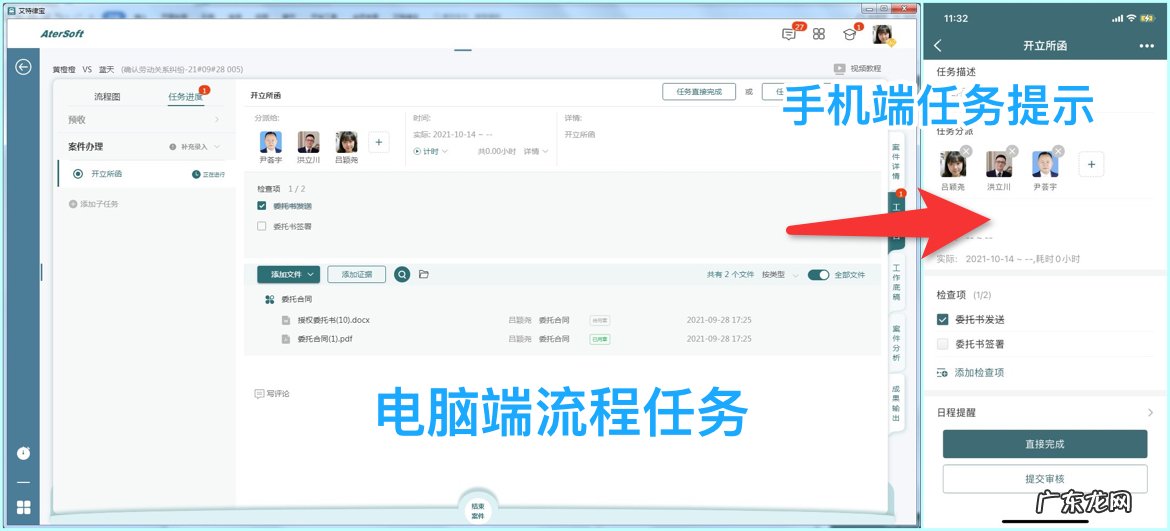Click the 写评论 comment field

272,393
